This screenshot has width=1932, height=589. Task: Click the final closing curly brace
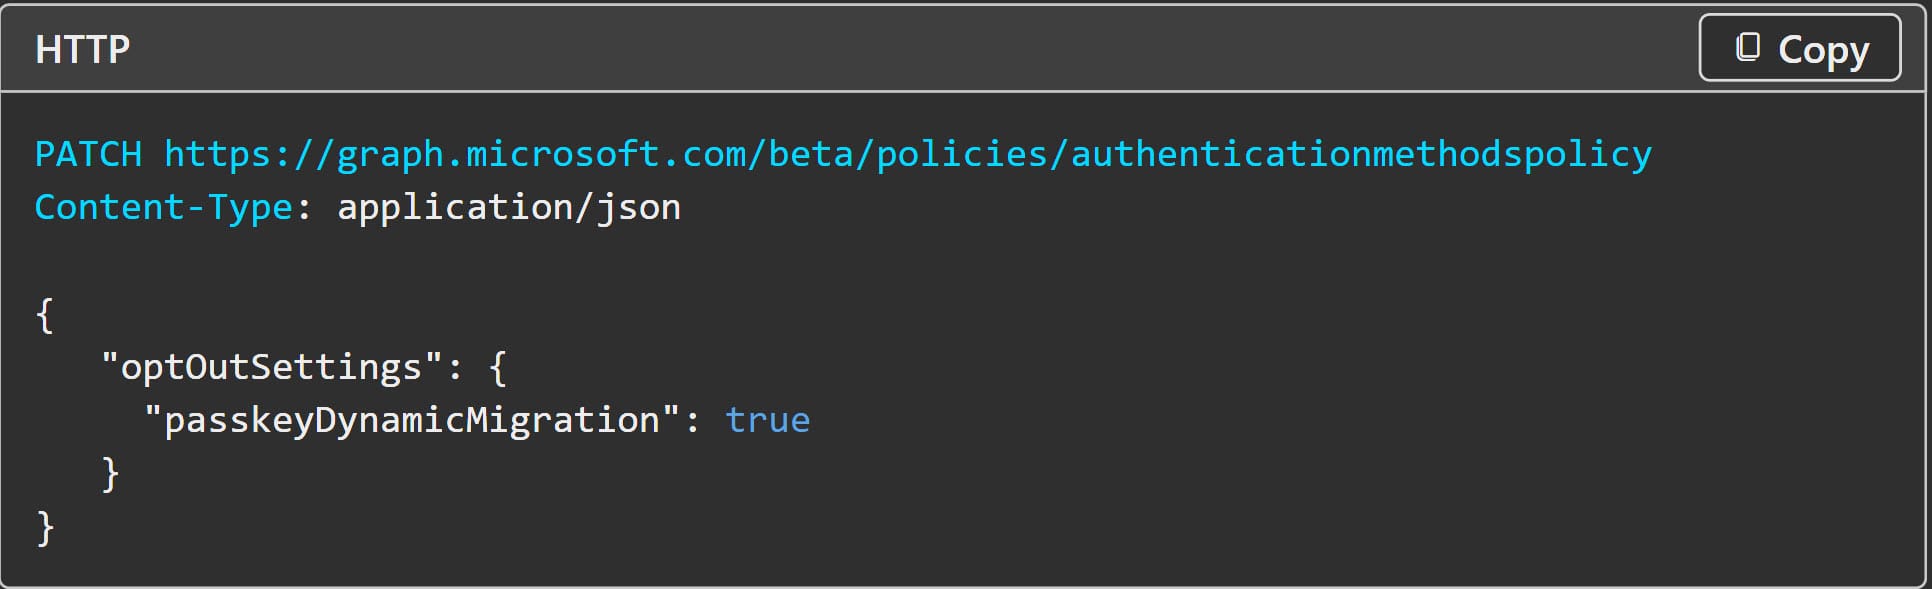pyautogui.click(x=45, y=527)
